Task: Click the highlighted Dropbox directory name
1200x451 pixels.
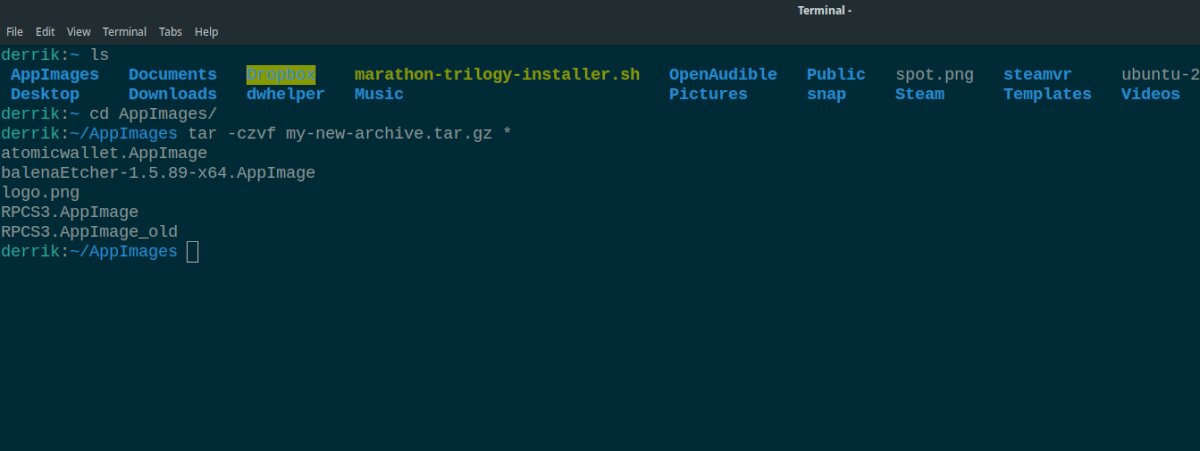Action: [x=281, y=74]
